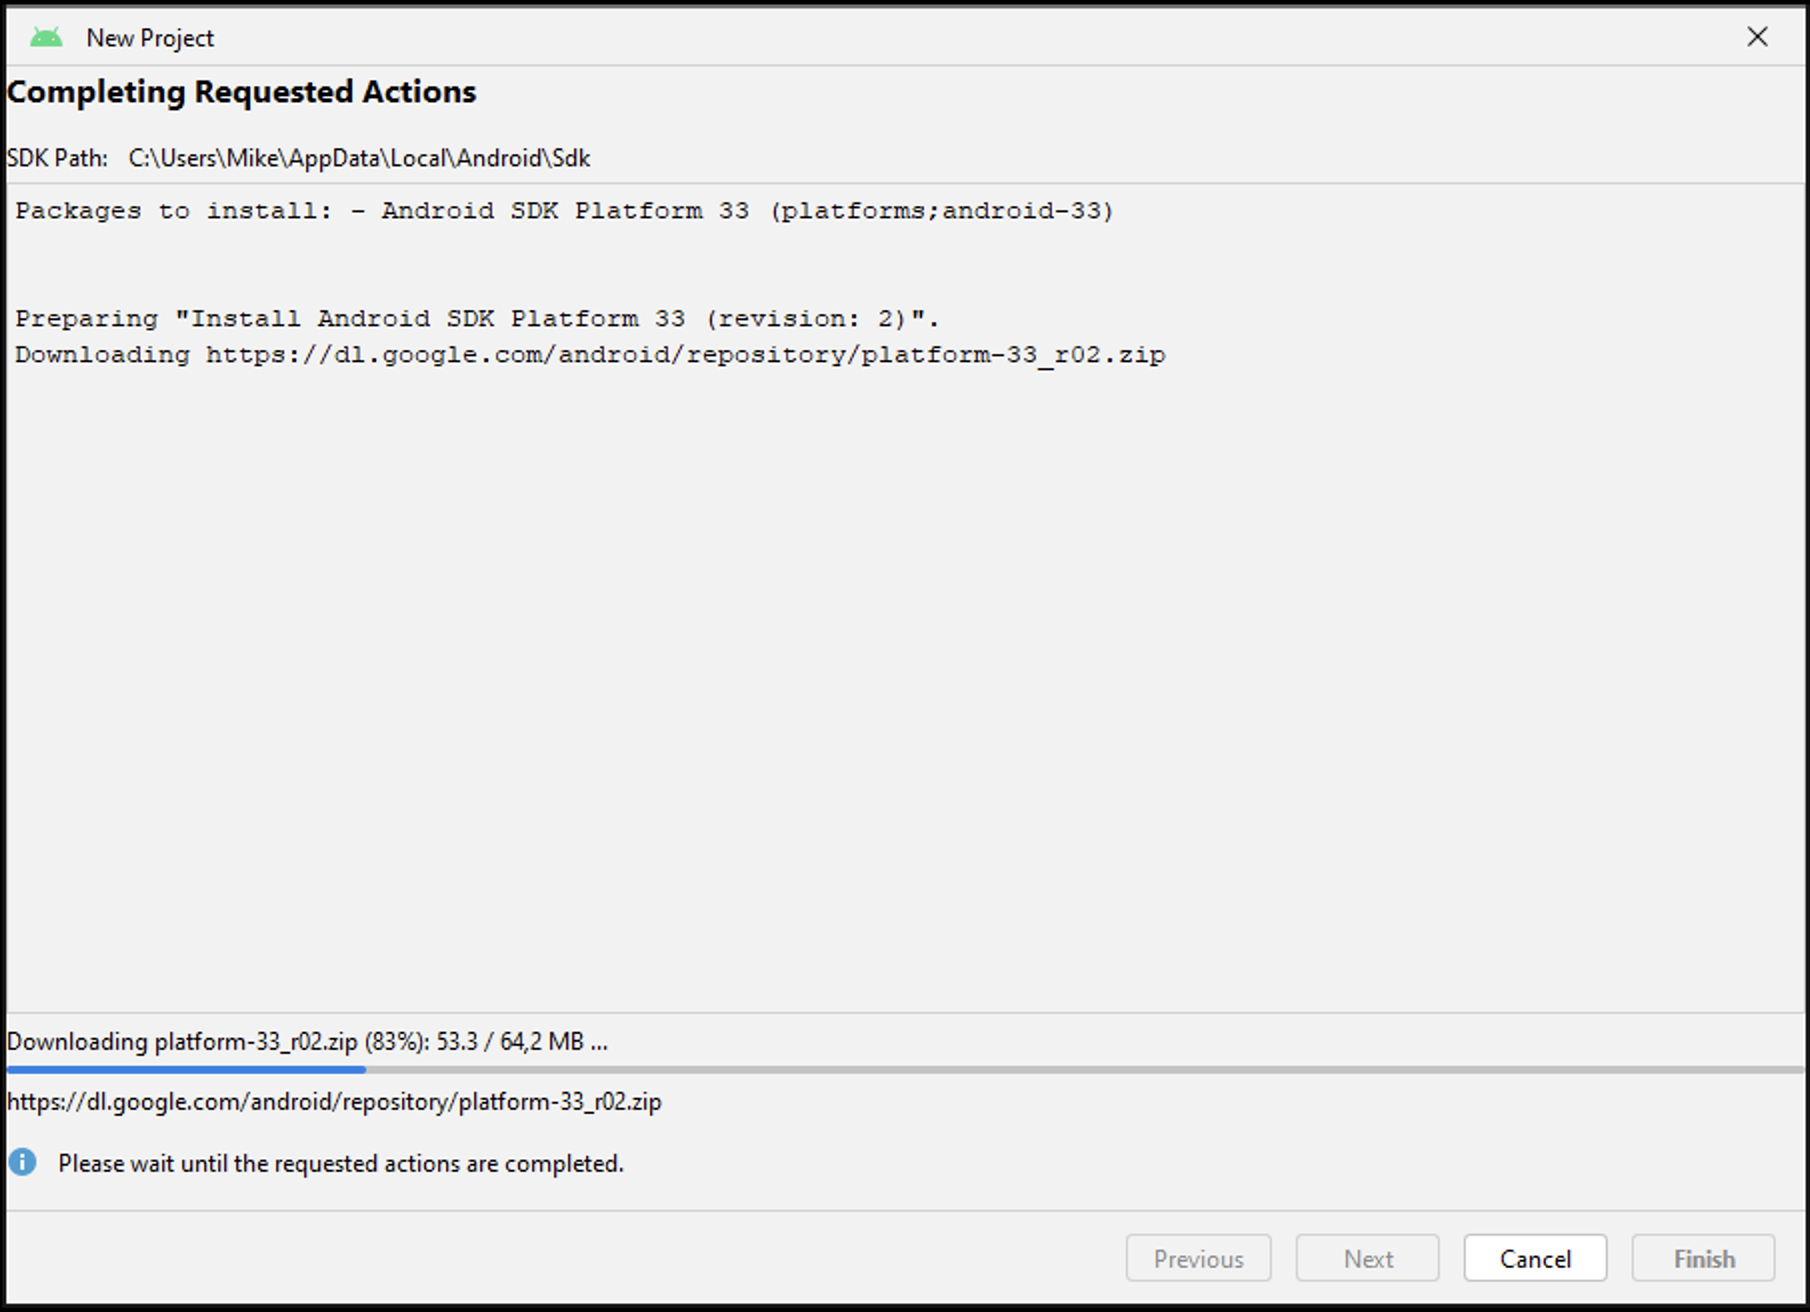
Task: Click the 'Packages to install' log line
Action: [564, 211]
